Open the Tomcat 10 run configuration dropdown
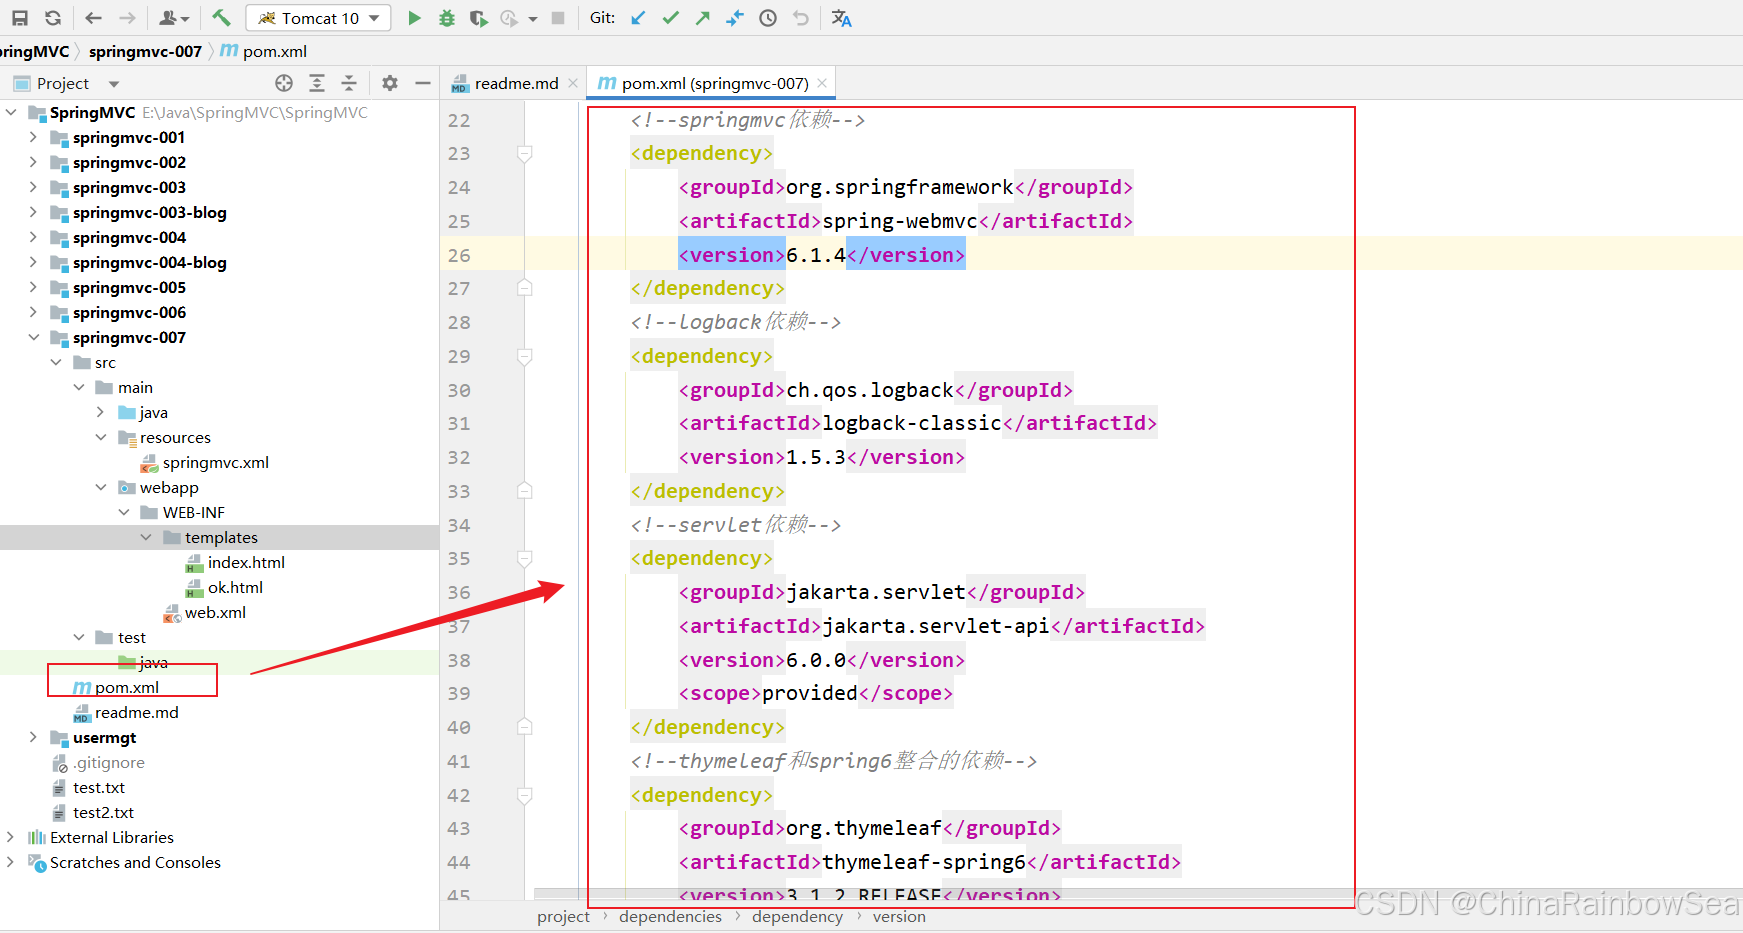1743x933 pixels. point(318,18)
